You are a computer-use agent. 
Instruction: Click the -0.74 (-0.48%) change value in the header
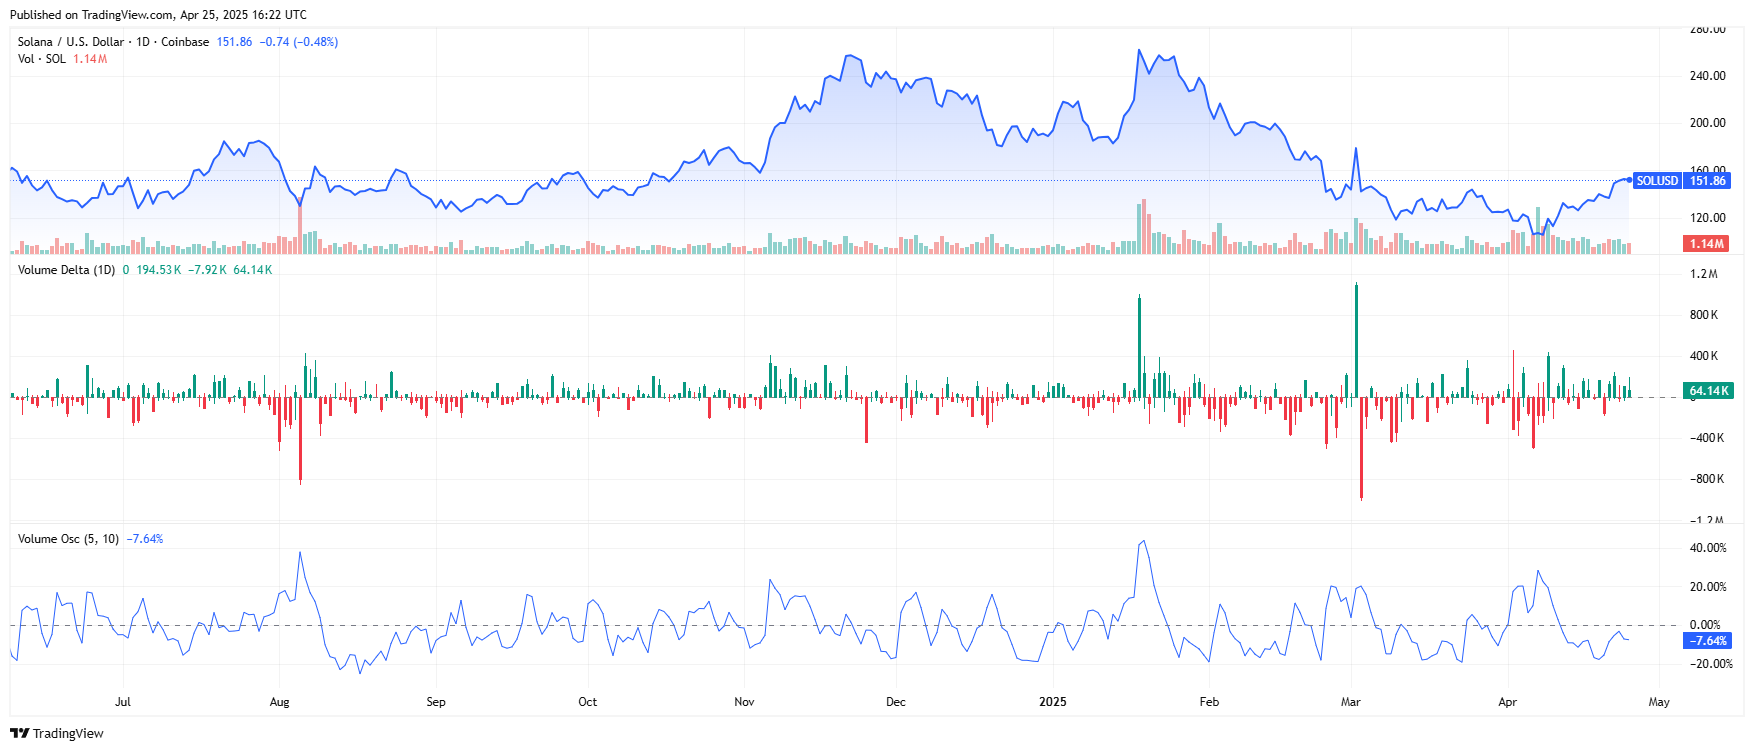[x=298, y=42]
